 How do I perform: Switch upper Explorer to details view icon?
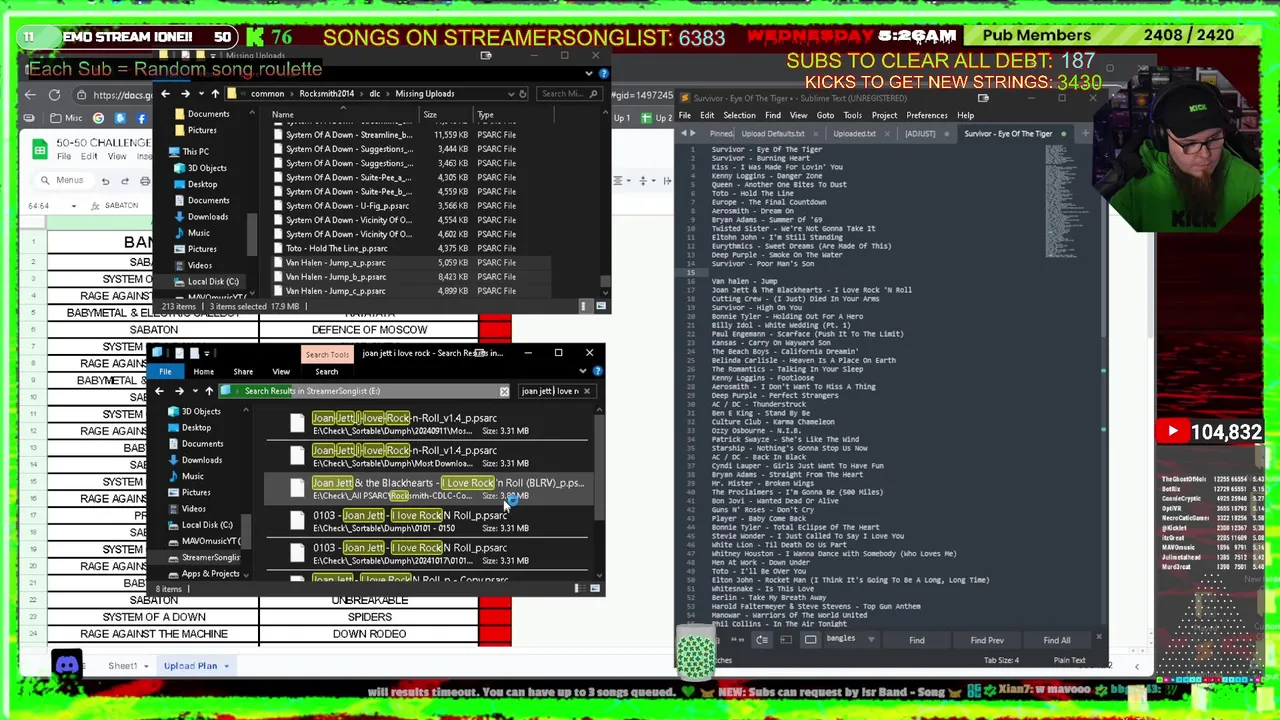tap(585, 306)
